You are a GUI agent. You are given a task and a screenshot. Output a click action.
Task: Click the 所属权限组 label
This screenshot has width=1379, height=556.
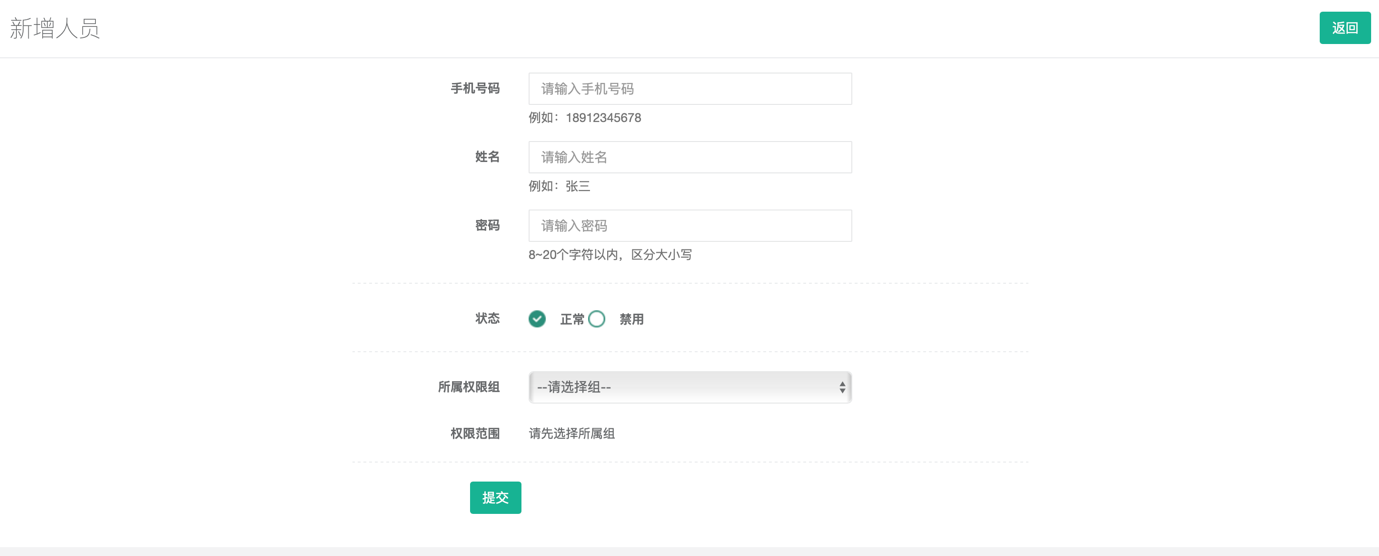469,387
